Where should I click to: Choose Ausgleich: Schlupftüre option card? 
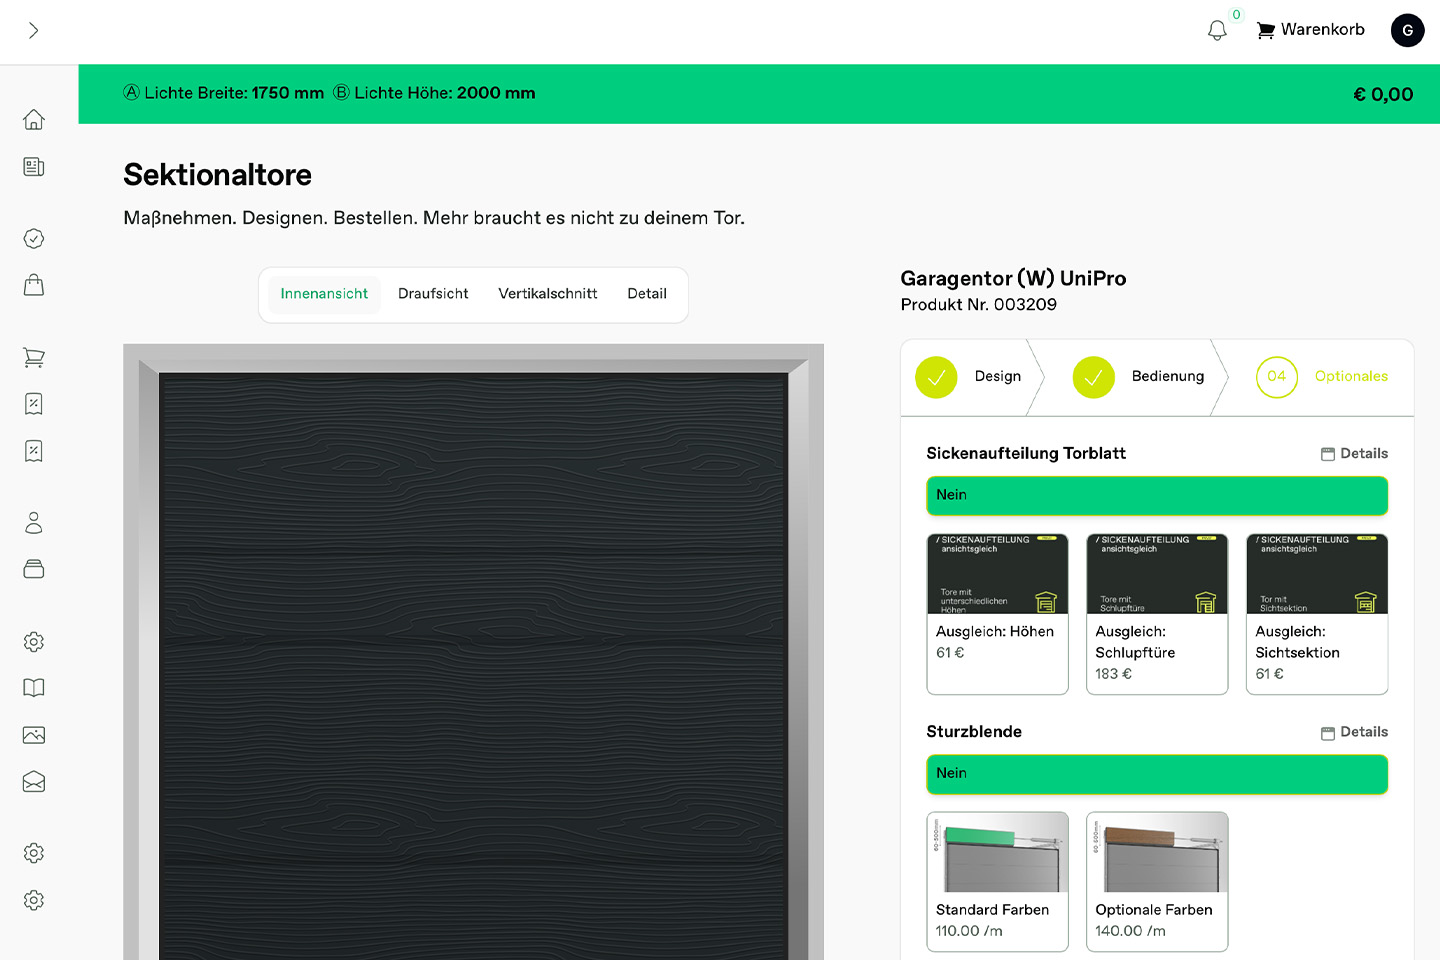(x=1156, y=614)
